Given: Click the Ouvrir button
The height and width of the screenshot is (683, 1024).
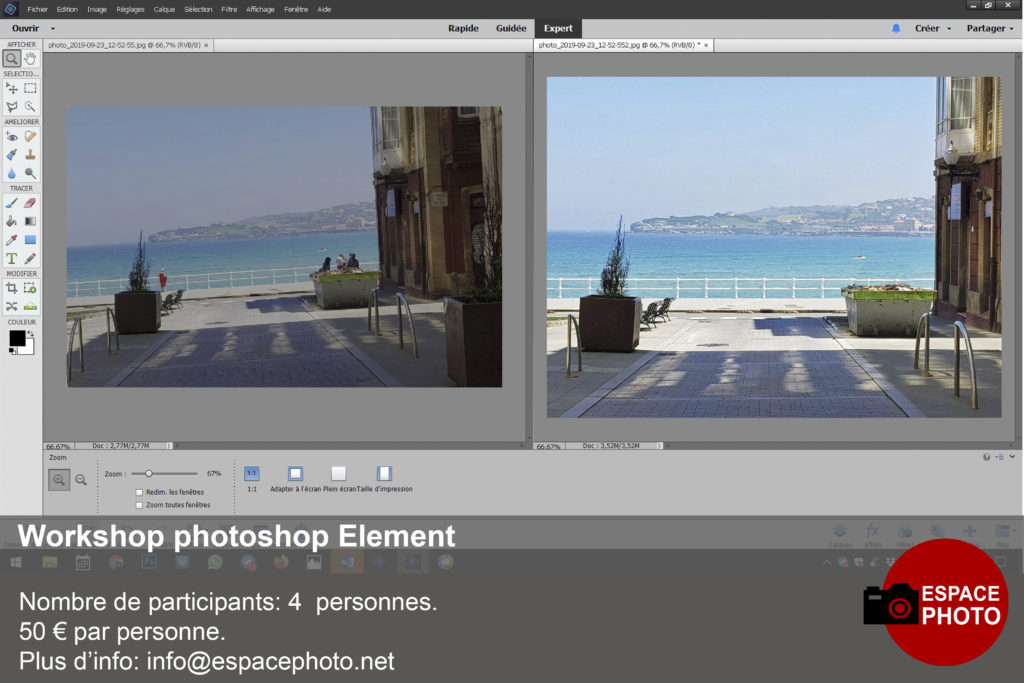Looking at the screenshot, I should [25, 29].
